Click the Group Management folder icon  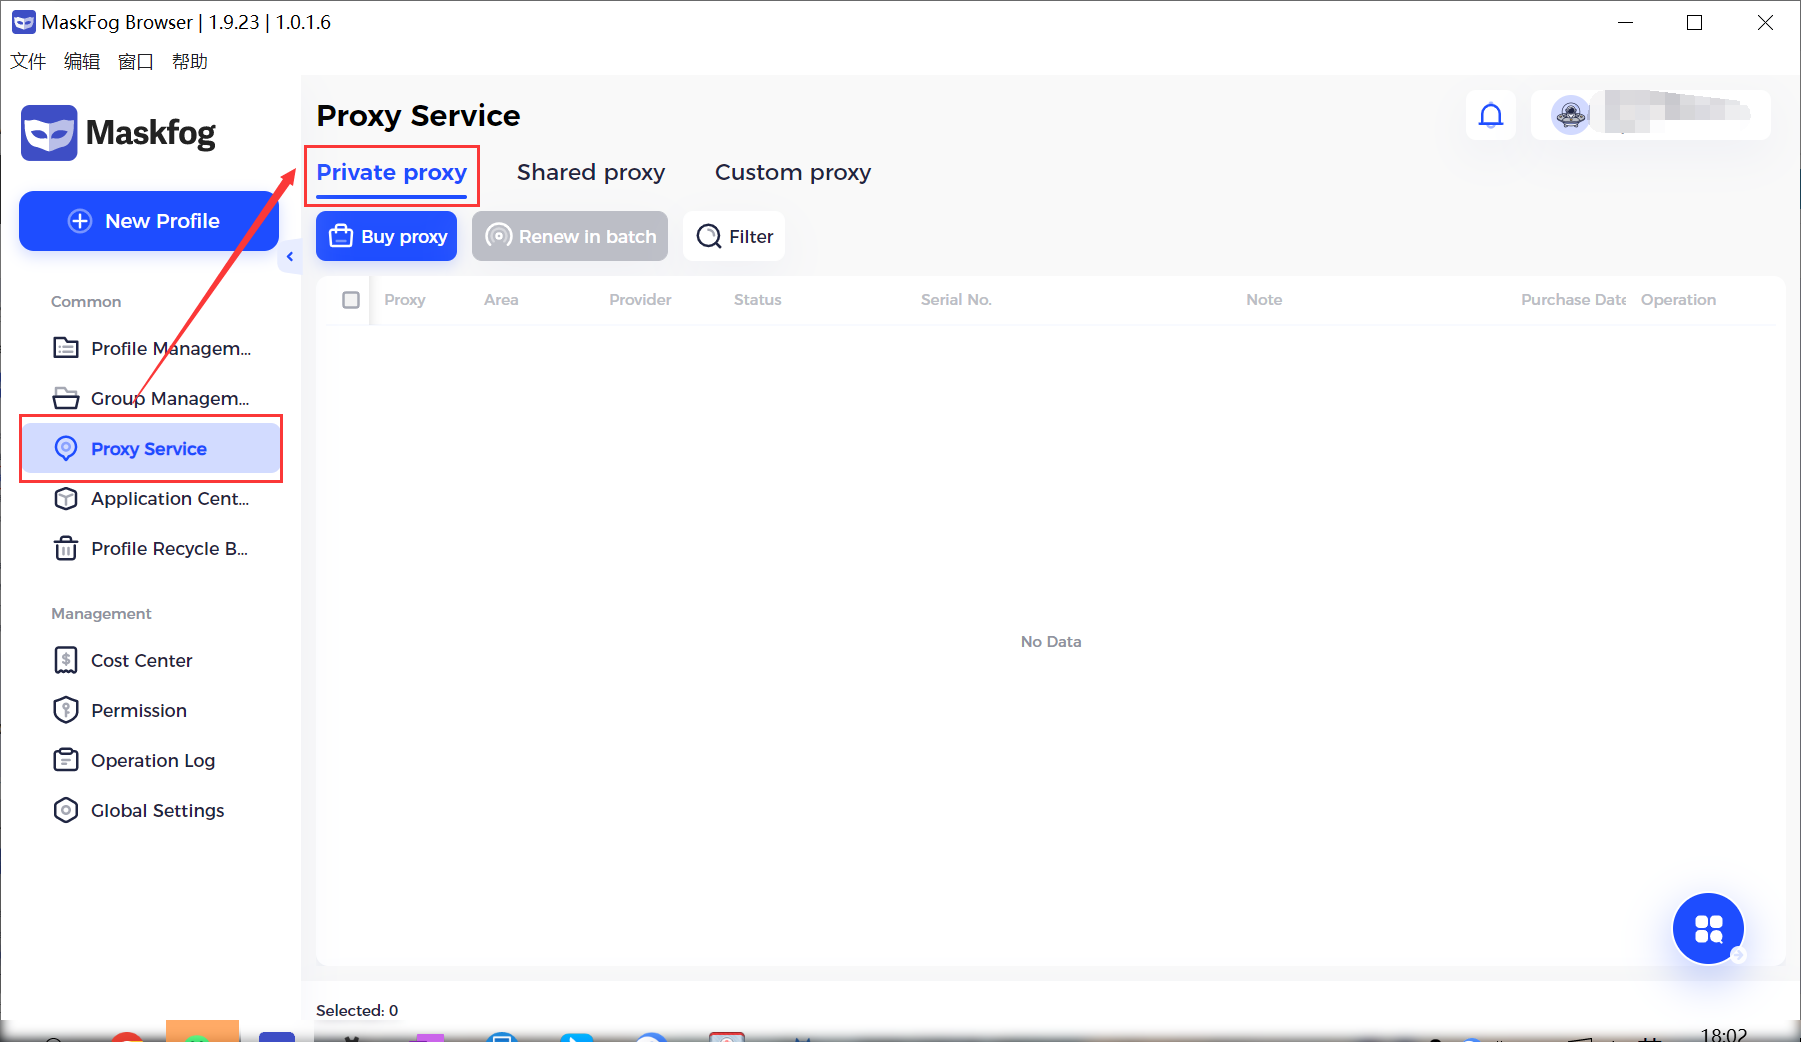[66, 398]
